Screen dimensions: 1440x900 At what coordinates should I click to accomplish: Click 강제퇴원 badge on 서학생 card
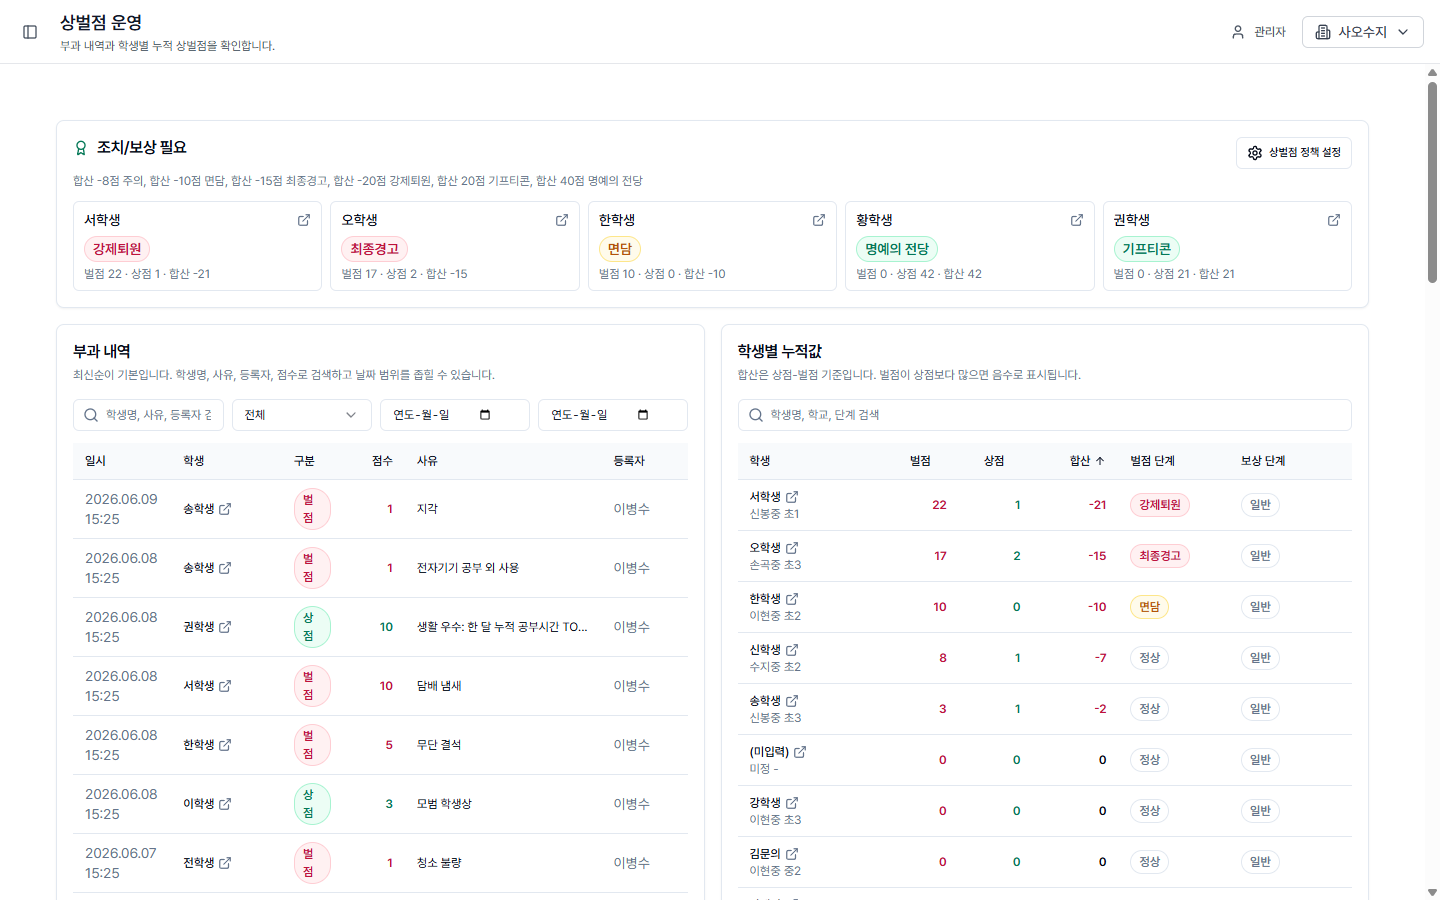[117, 249]
